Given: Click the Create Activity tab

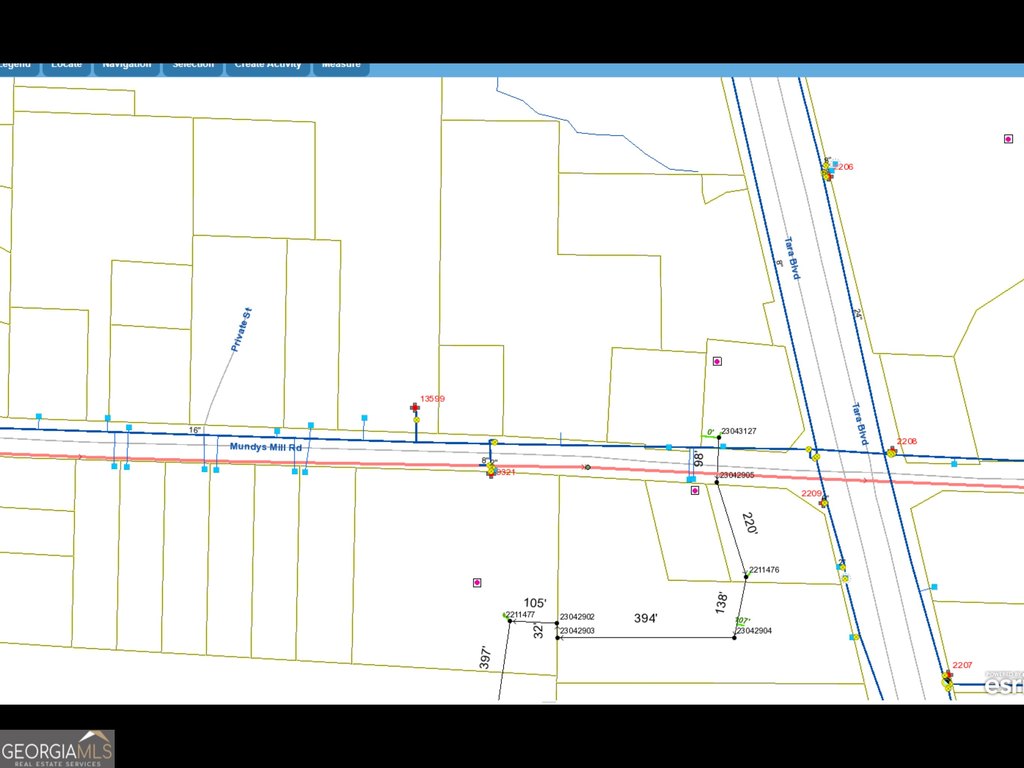Looking at the screenshot, I should click(x=267, y=66).
